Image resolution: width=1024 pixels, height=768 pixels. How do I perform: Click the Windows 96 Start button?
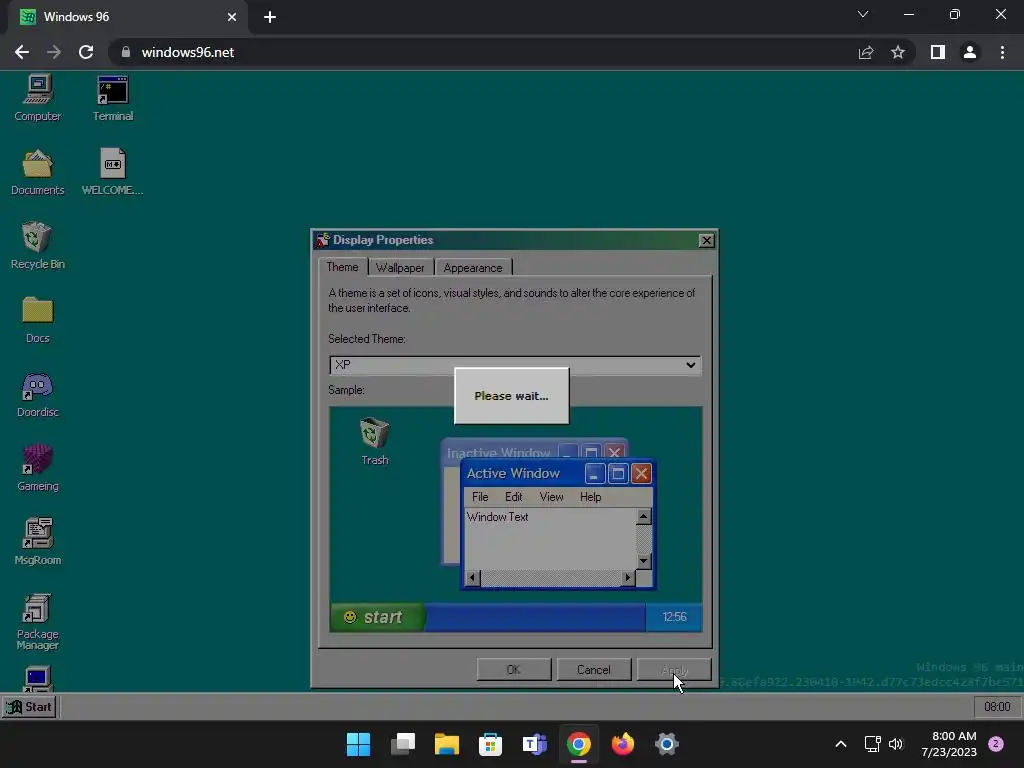pos(30,707)
